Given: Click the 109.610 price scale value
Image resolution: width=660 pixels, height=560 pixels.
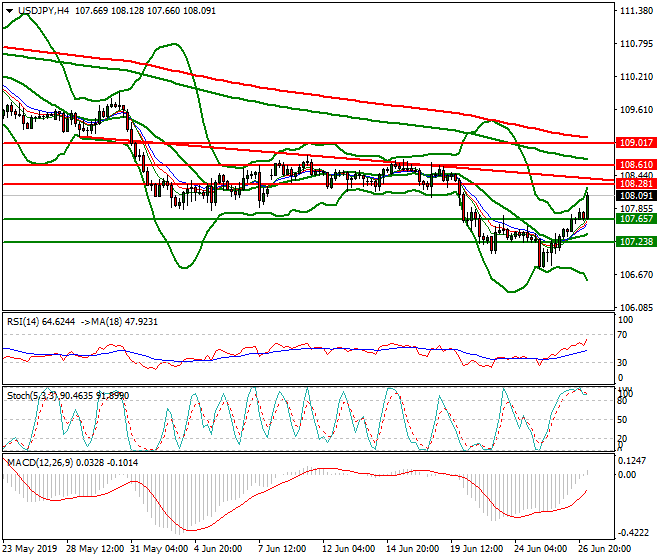Looking at the screenshot, I should coord(637,109).
